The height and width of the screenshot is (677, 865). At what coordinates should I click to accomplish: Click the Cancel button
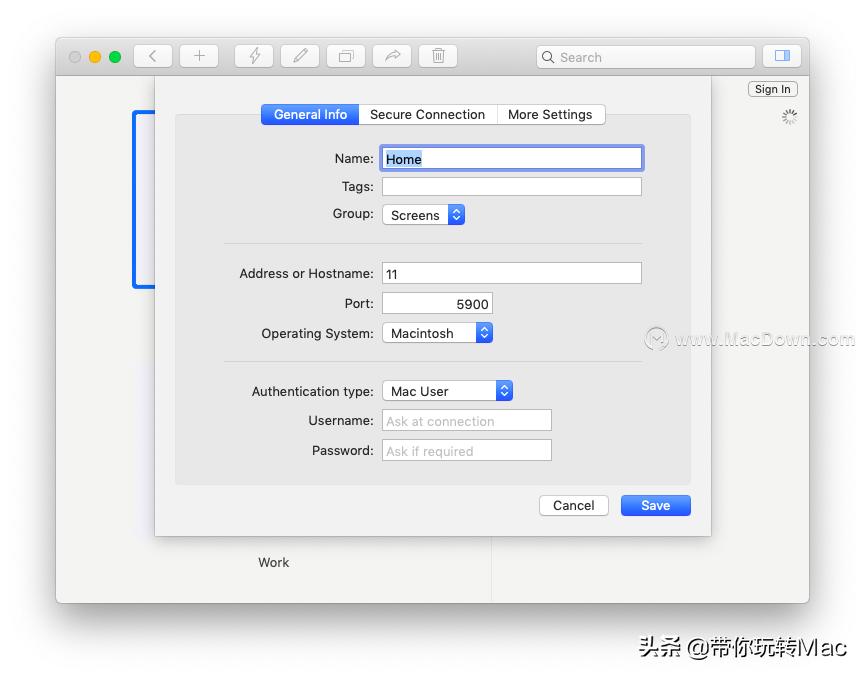pos(574,505)
